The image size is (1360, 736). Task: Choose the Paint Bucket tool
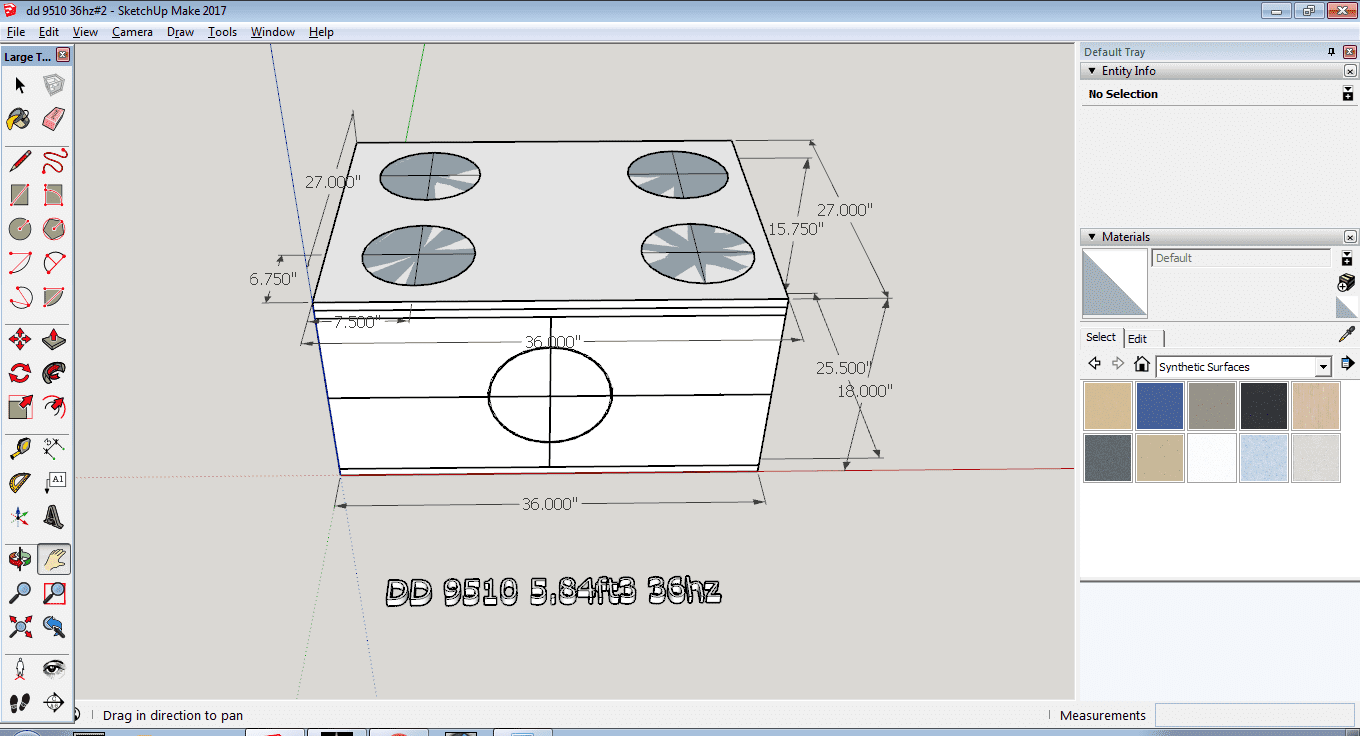point(20,120)
